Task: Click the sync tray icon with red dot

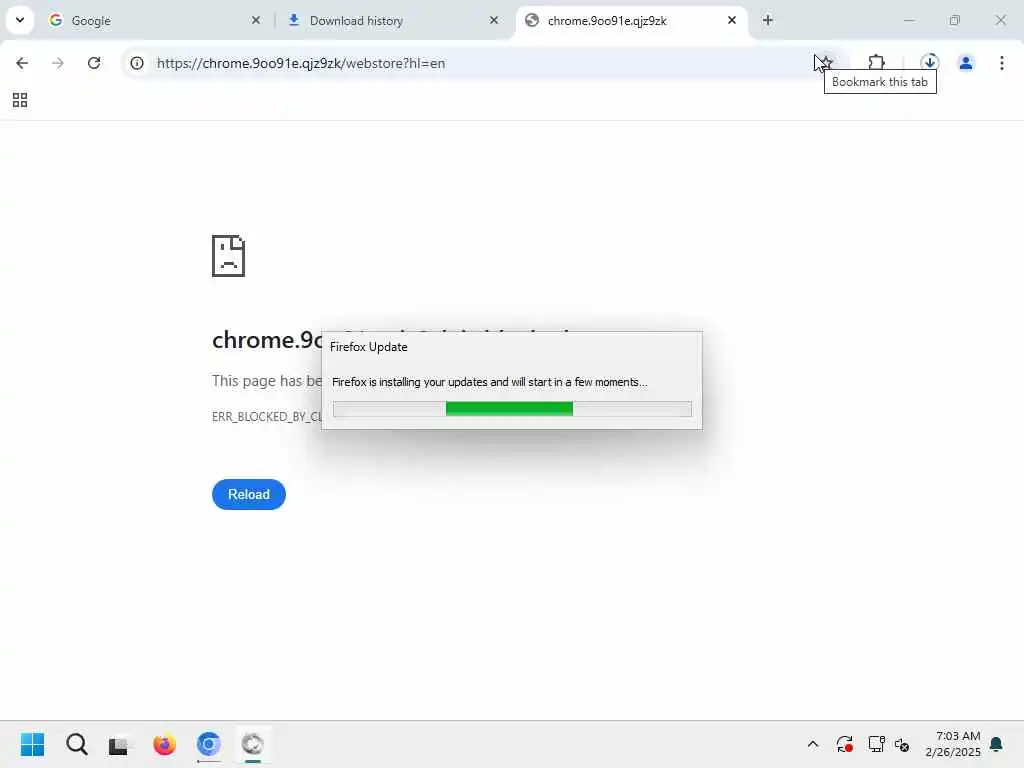Action: point(844,744)
